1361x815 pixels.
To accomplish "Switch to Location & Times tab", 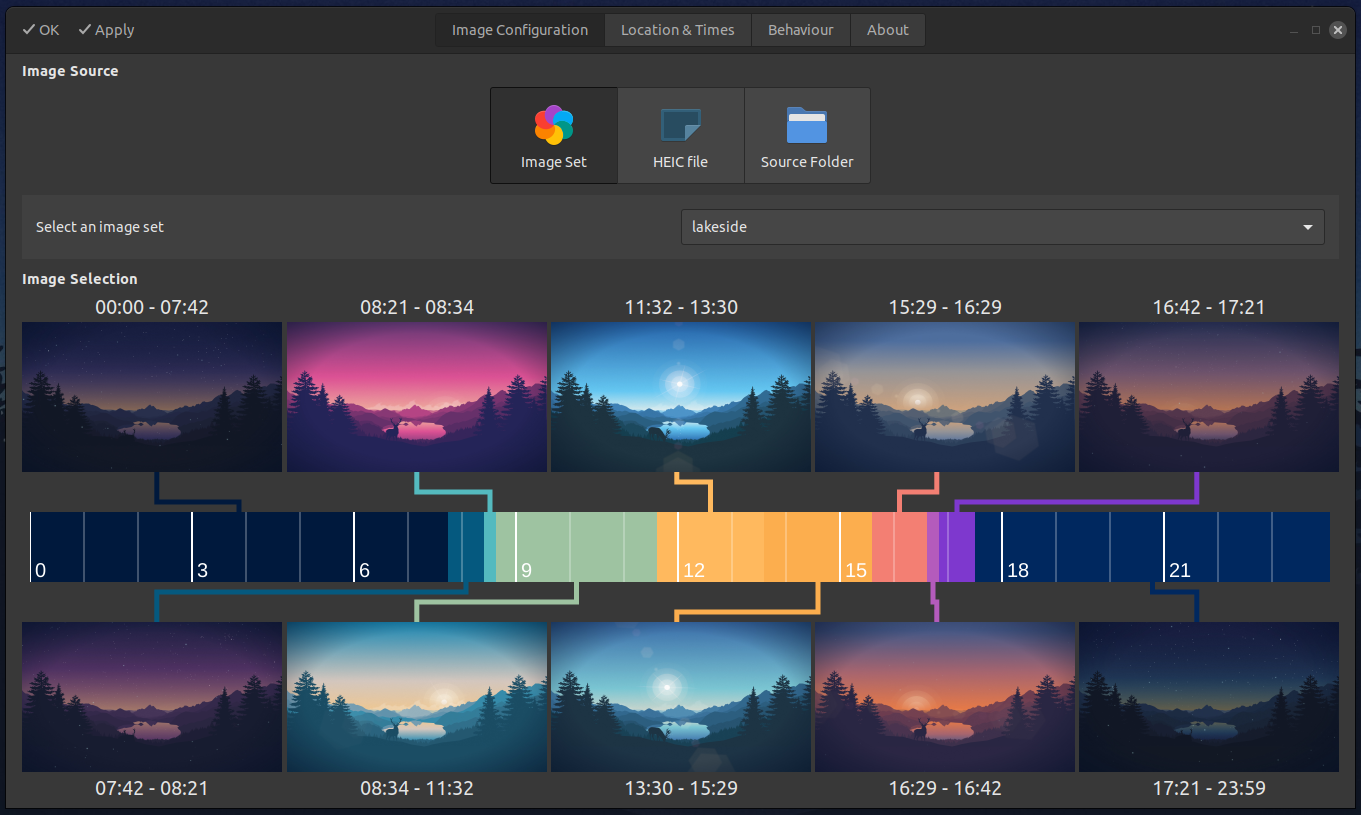I will (x=677, y=30).
